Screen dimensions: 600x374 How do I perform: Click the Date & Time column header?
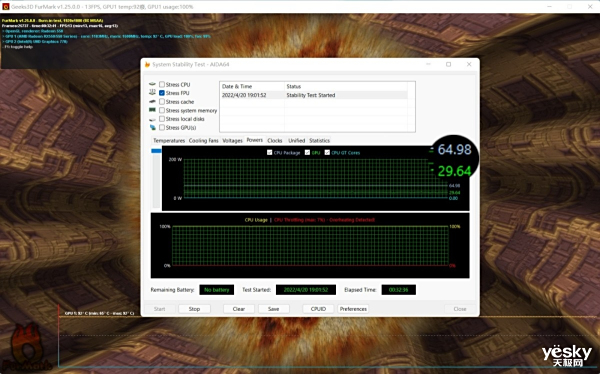(252, 87)
